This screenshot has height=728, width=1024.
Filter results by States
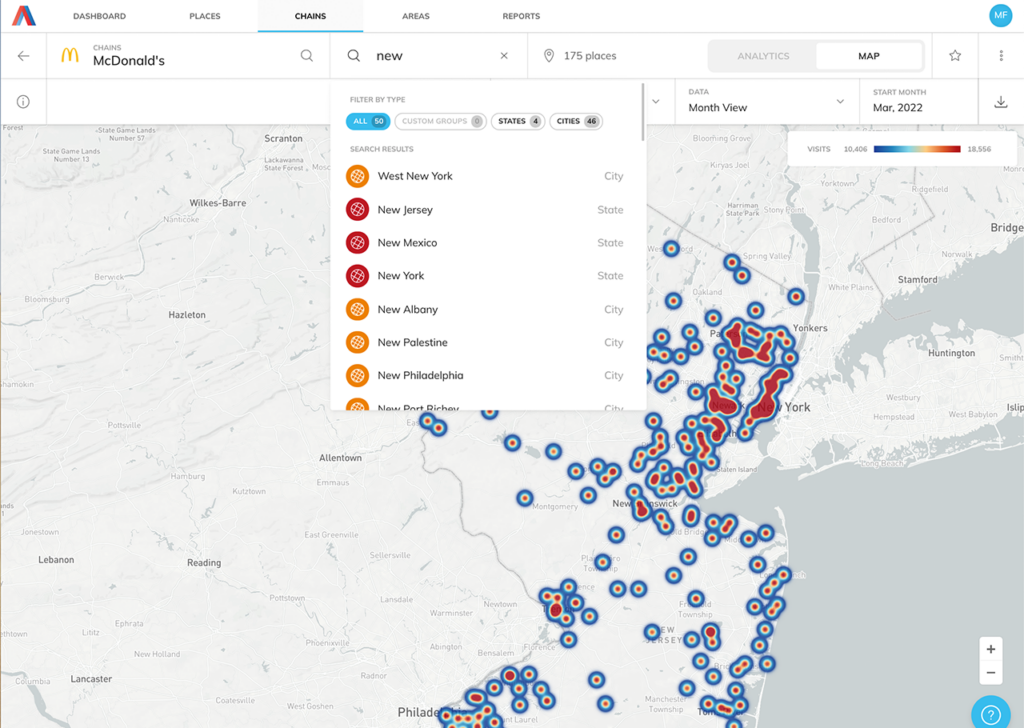click(x=517, y=122)
